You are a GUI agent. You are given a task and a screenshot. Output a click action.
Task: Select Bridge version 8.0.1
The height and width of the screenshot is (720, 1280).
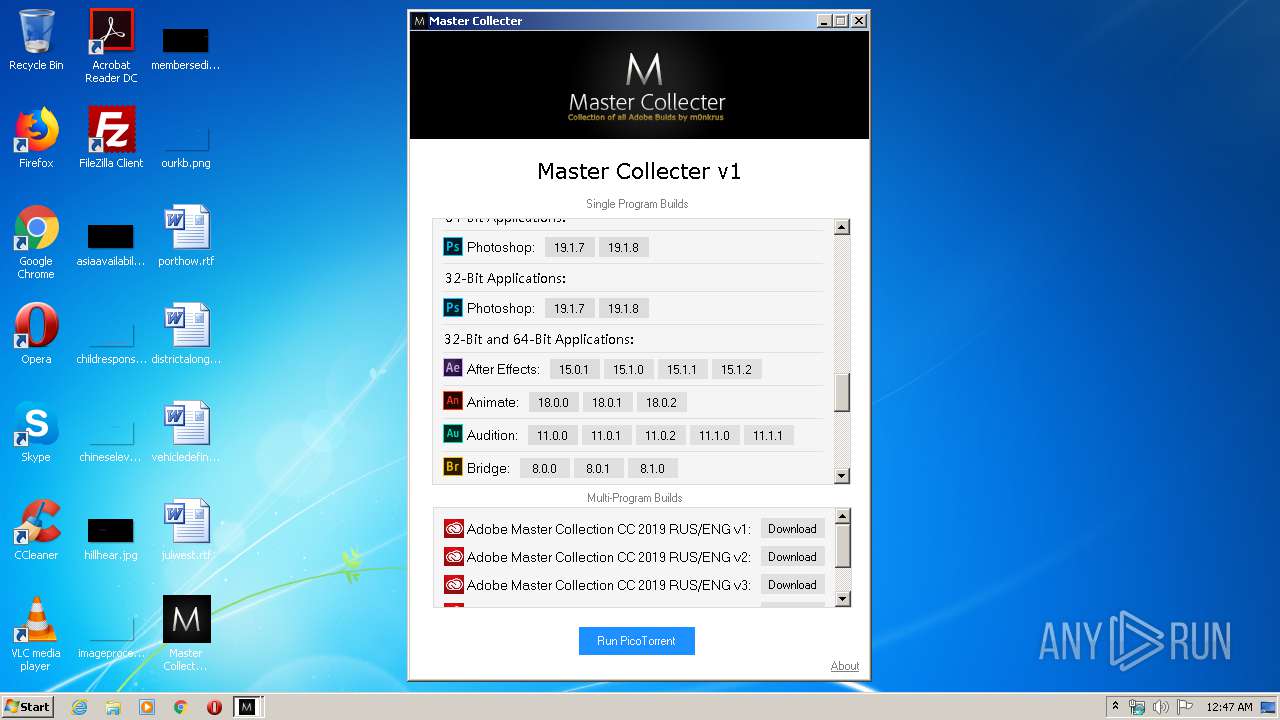pyautogui.click(x=598, y=468)
